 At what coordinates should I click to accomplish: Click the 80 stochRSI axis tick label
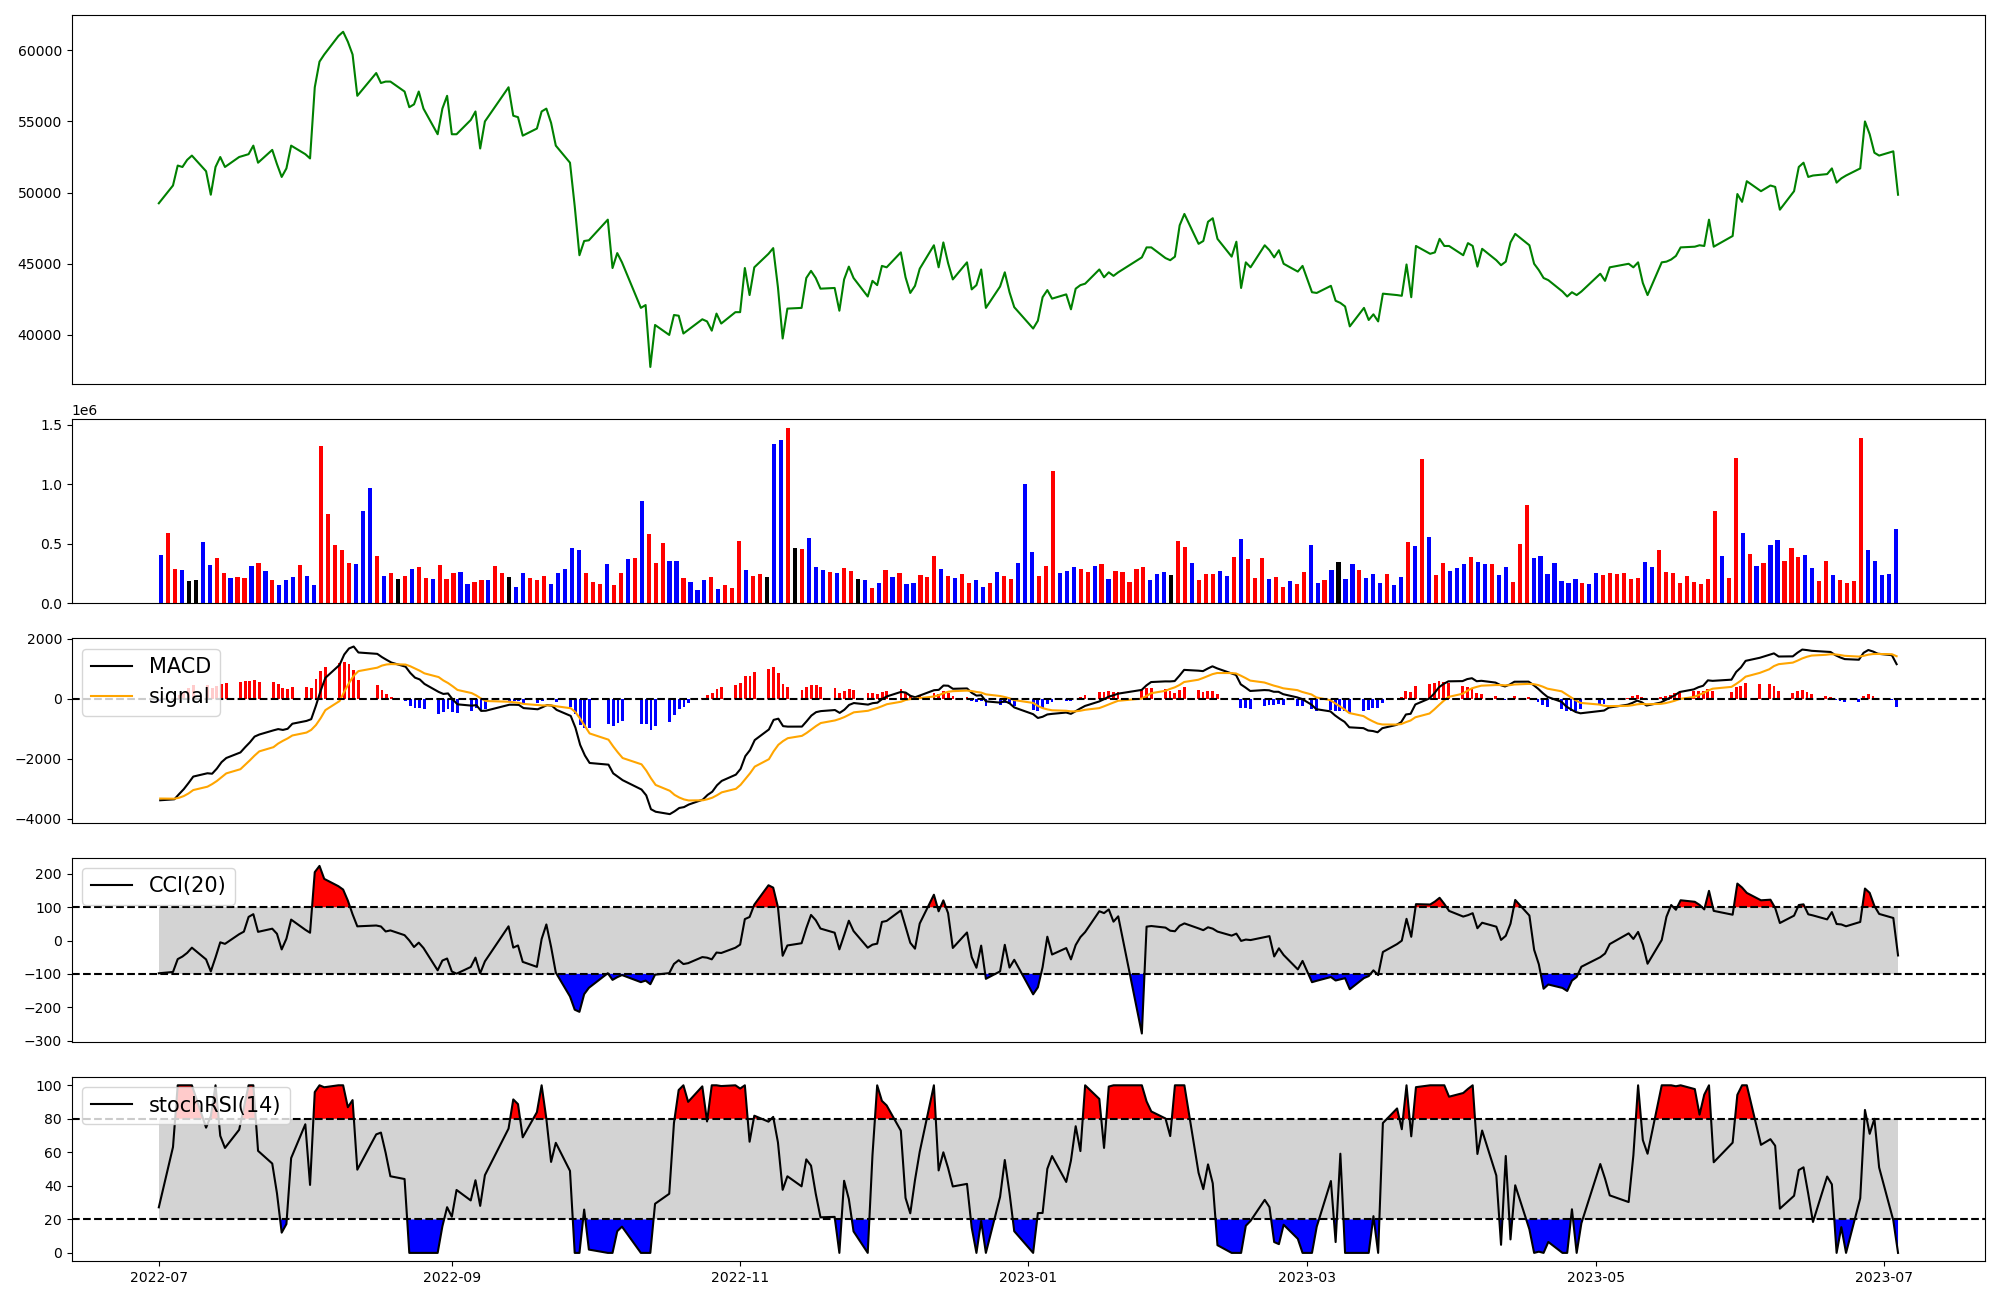click(x=52, y=1120)
